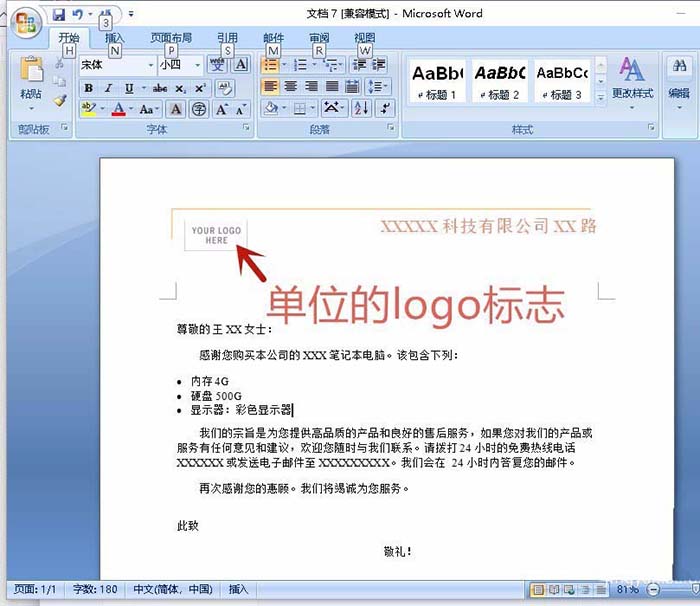Toggle 插入 insert mode in status bar
700x606 pixels.
pyautogui.click(x=238, y=589)
